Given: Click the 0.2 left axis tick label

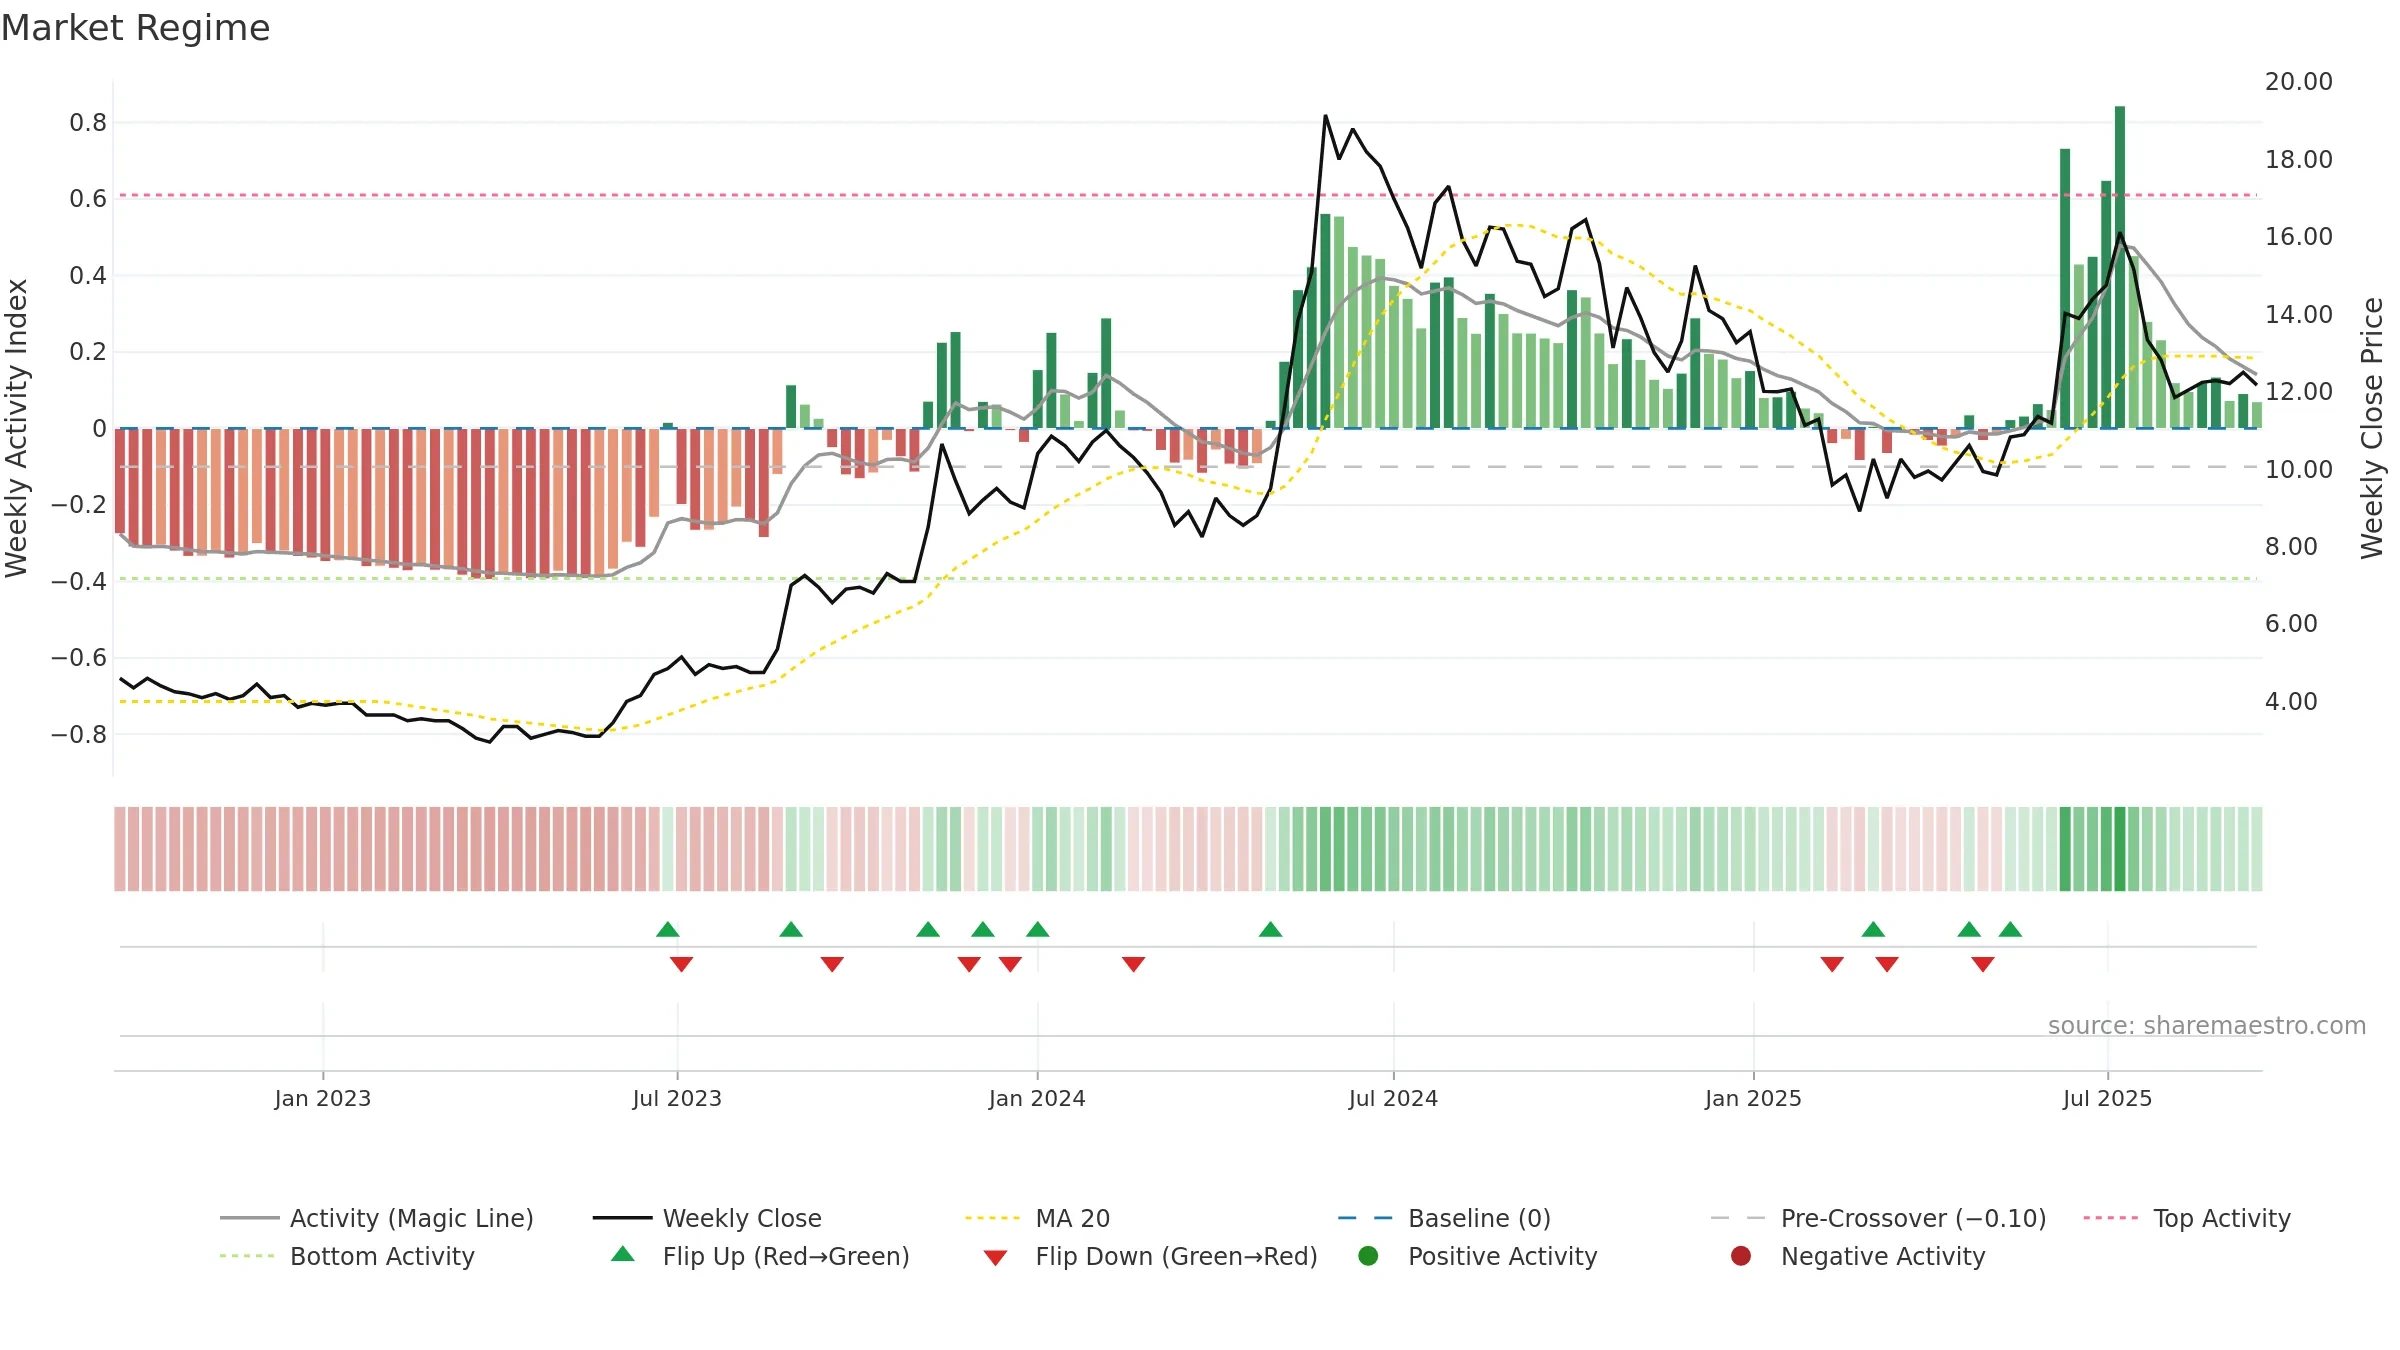Looking at the screenshot, I should click(88, 351).
